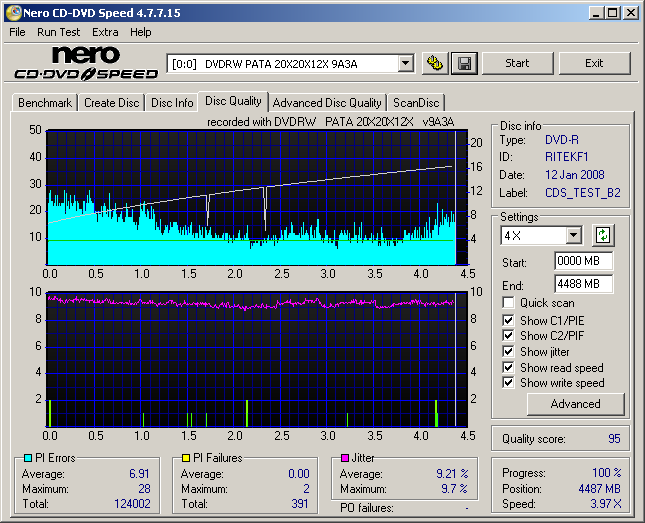This screenshot has height=523, width=645.
Task: Click the PI Failures total 391
Action: pos(300,504)
